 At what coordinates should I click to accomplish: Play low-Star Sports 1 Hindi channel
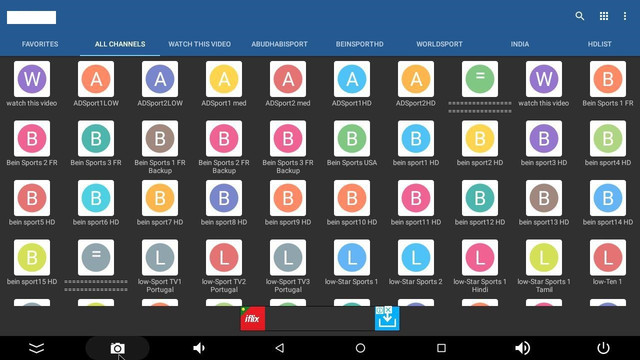coord(480,258)
